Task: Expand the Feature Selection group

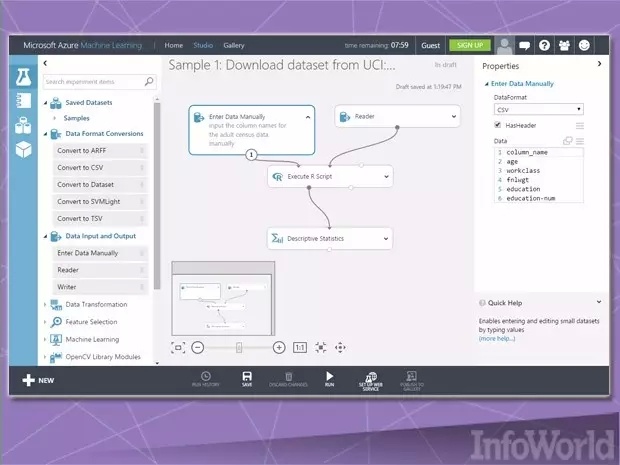Action: click(45, 322)
